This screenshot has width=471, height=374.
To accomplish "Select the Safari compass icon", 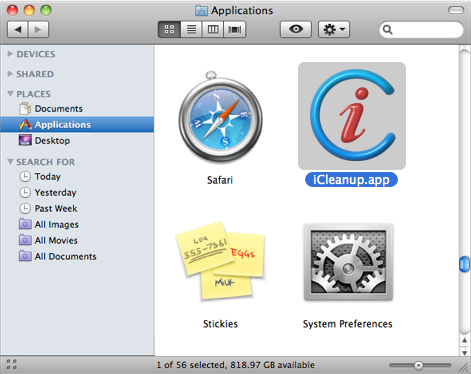I will point(220,117).
